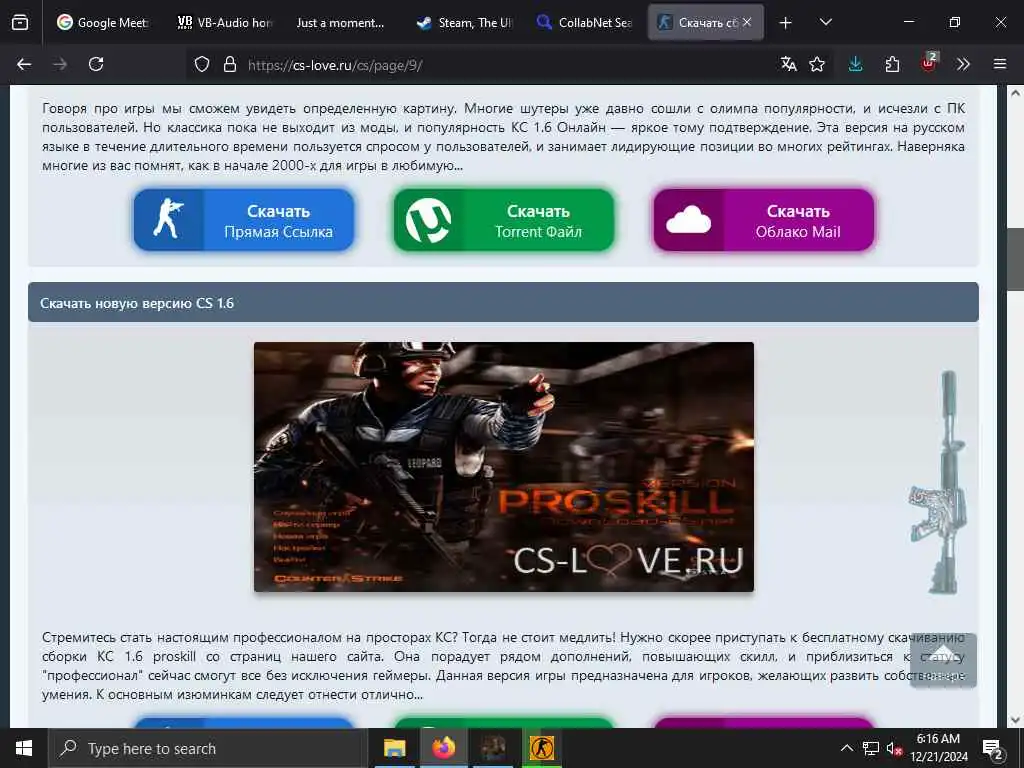1024x768 pixels.
Task: Click the scroll-to-top arrow button
Action: click(943, 660)
